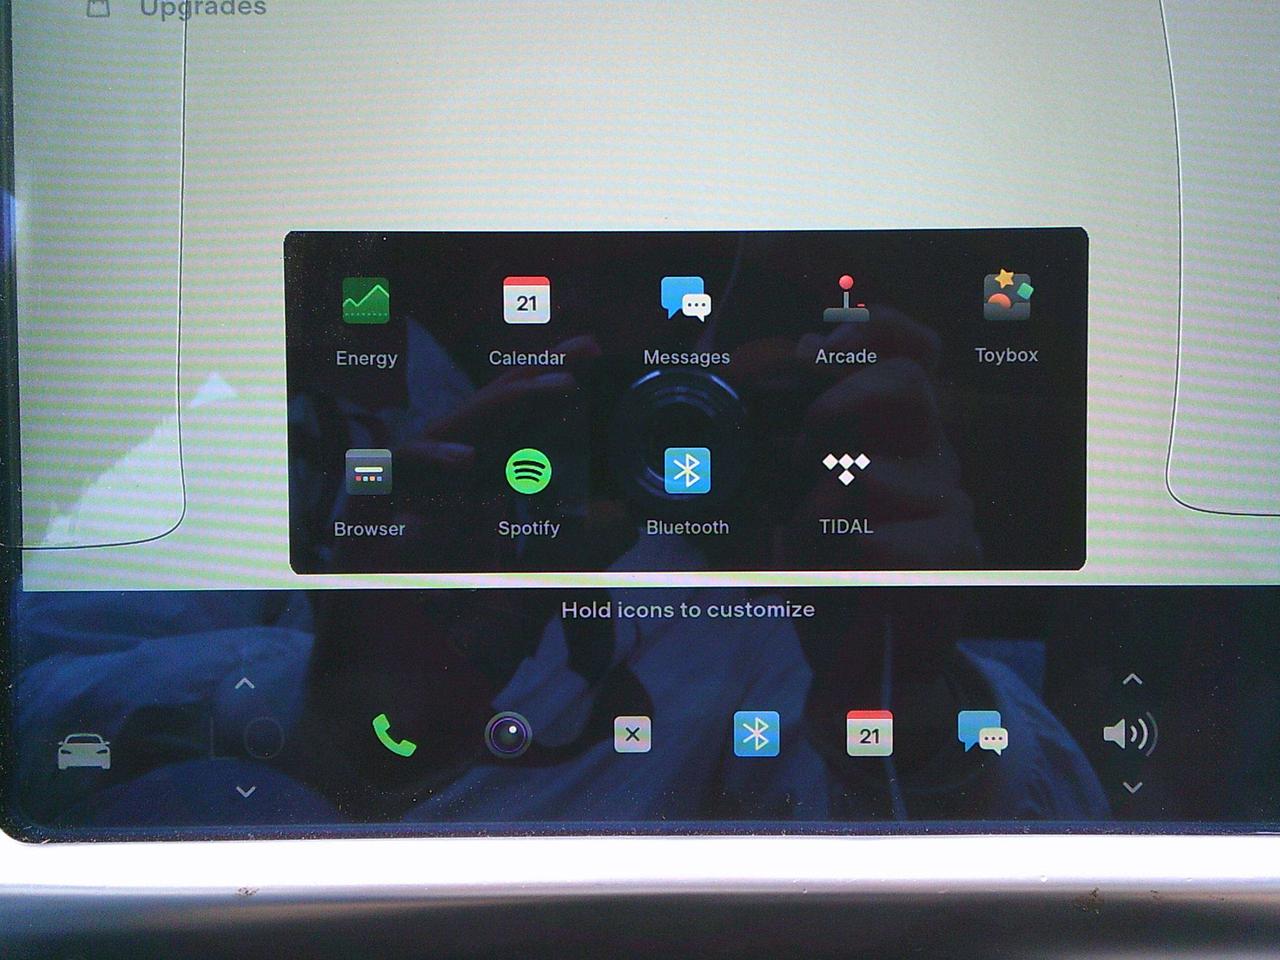The image size is (1280, 960).
Task: Tap the green phone icon
Action: click(394, 735)
